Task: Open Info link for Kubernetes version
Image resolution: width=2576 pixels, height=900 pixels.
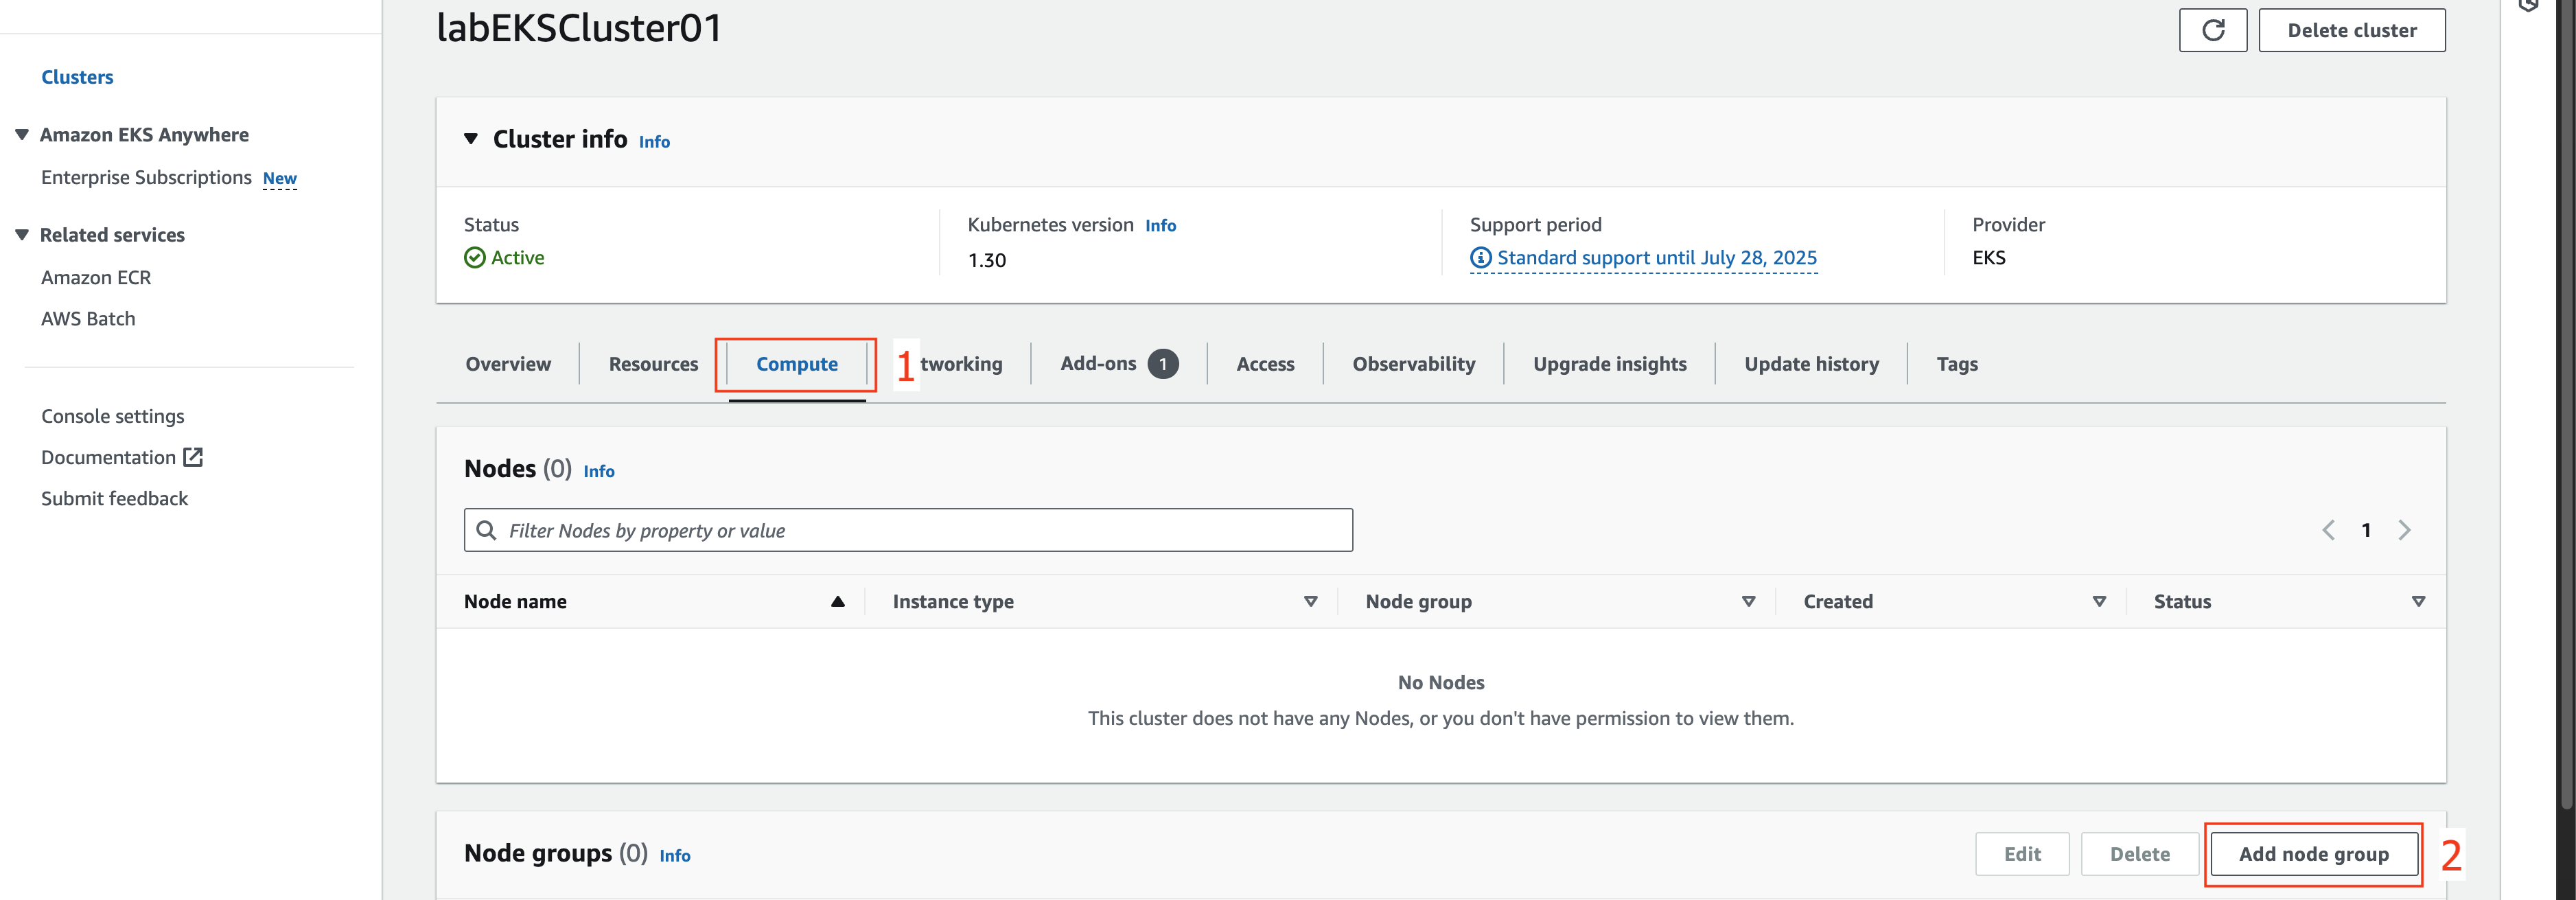Action: (x=1160, y=226)
